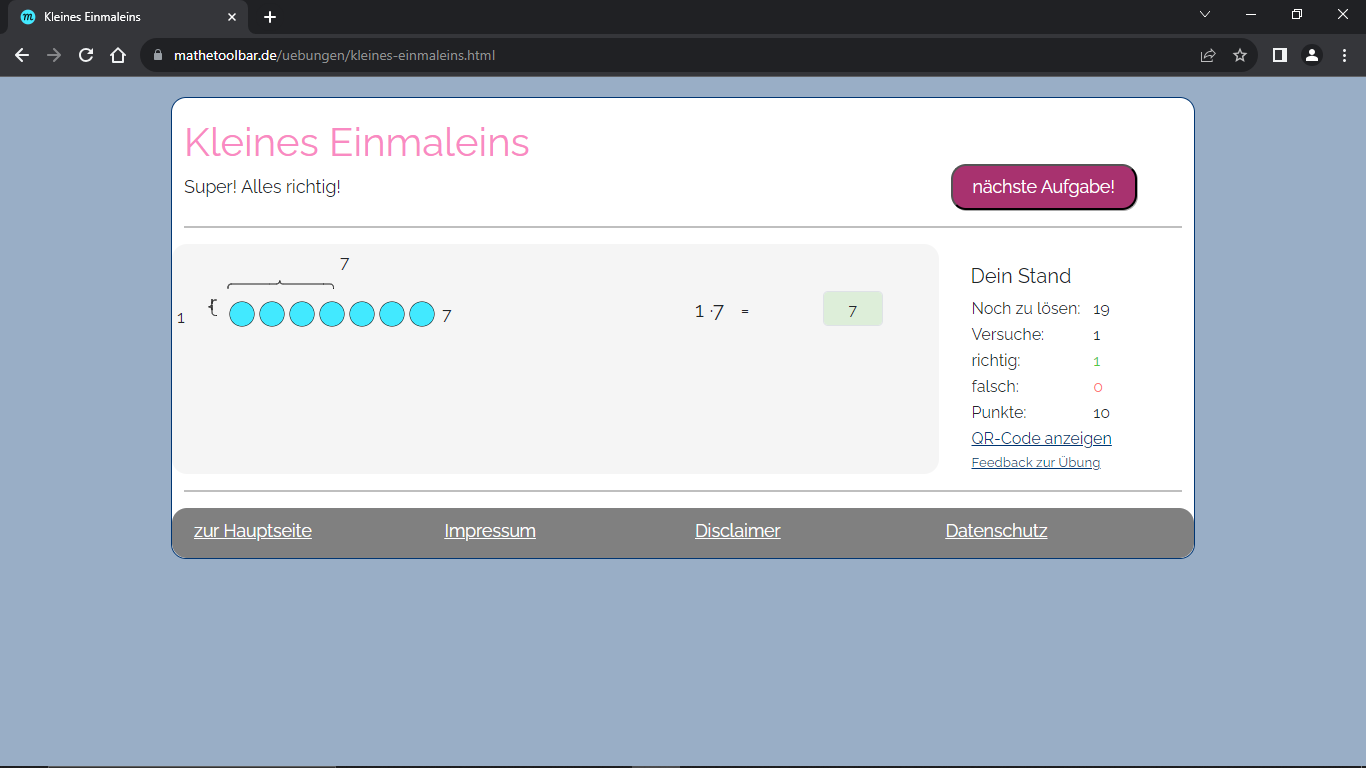Image resolution: width=1366 pixels, height=768 pixels.
Task: Close the Kleines Einmaleins tab
Action: 232,17
